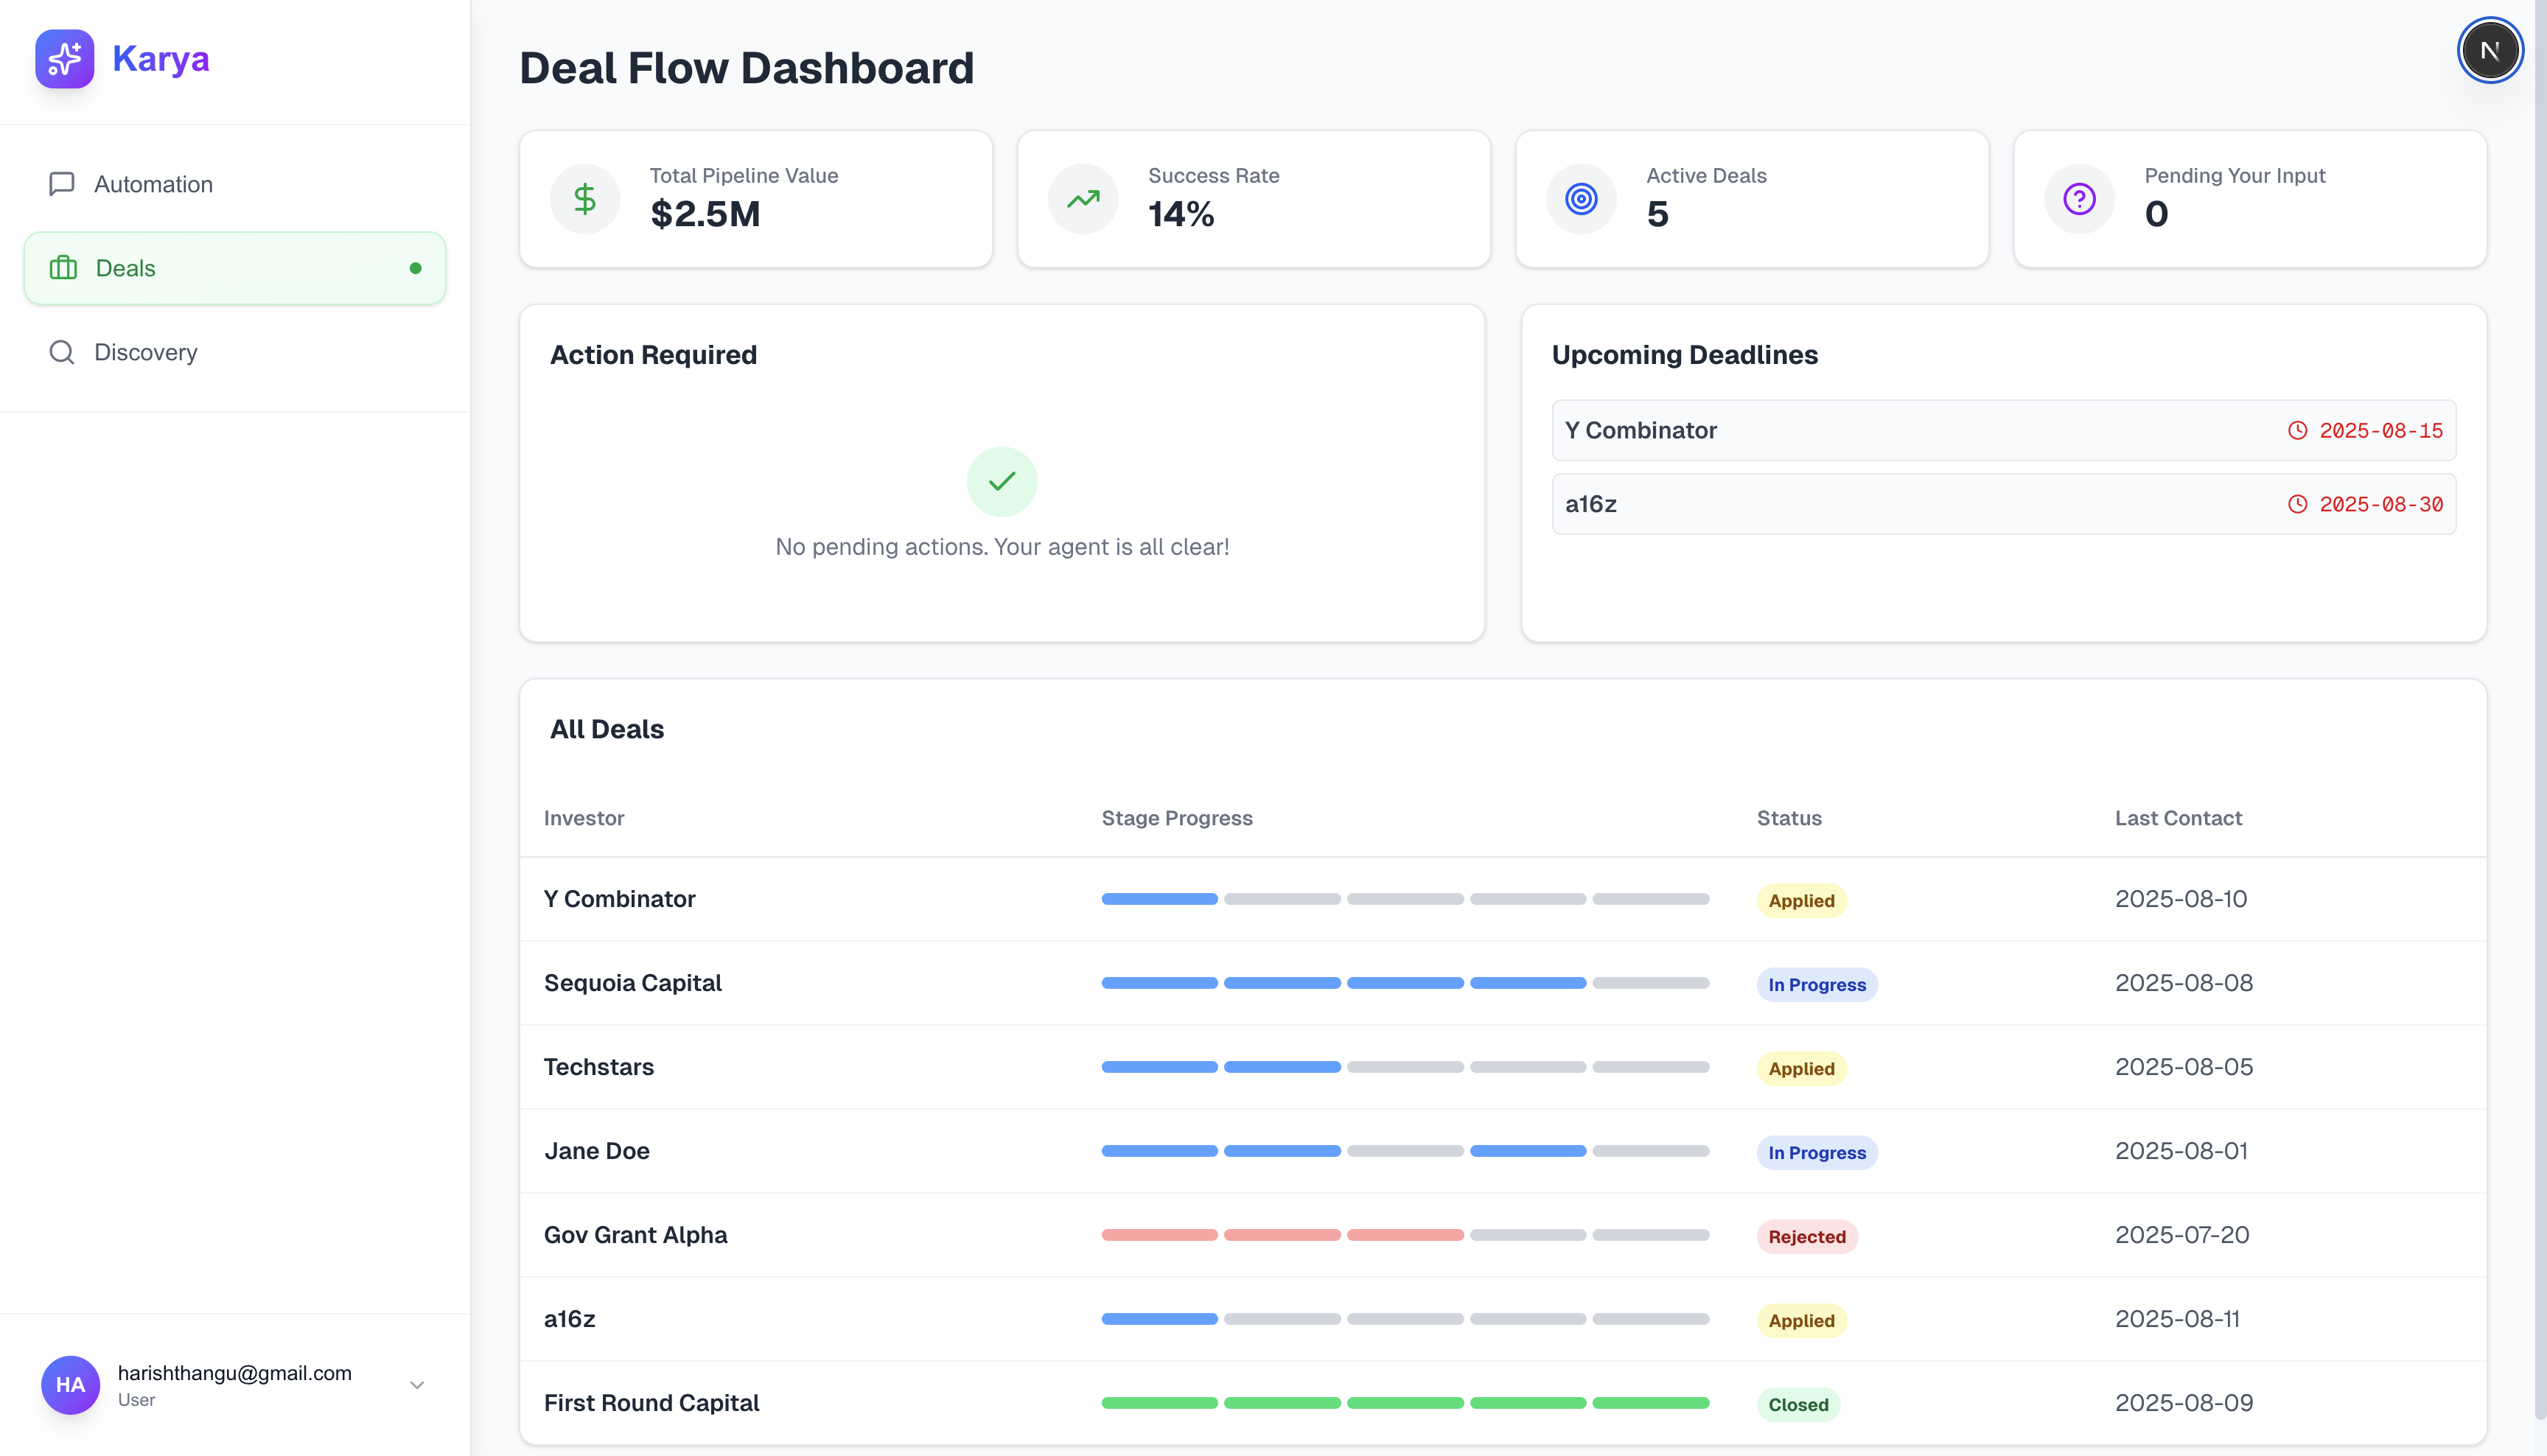Click the Deals briefcase icon
2547x1456 pixels.
coord(63,268)
